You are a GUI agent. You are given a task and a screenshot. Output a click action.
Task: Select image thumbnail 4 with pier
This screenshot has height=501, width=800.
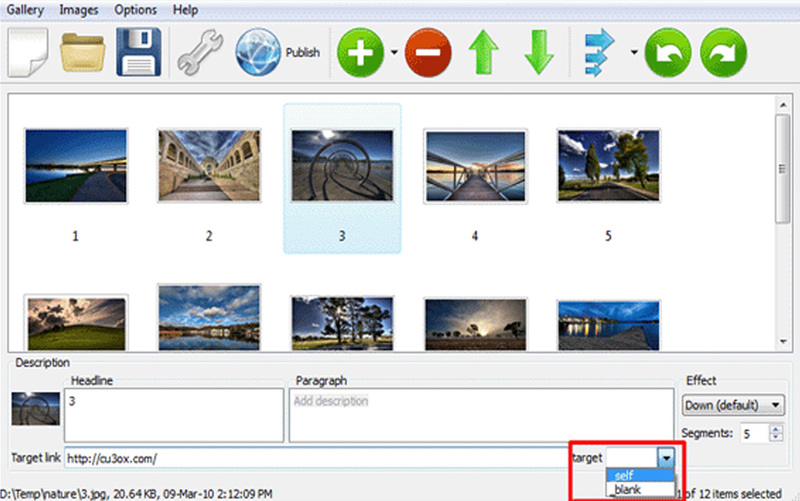(x=476, y=166)
